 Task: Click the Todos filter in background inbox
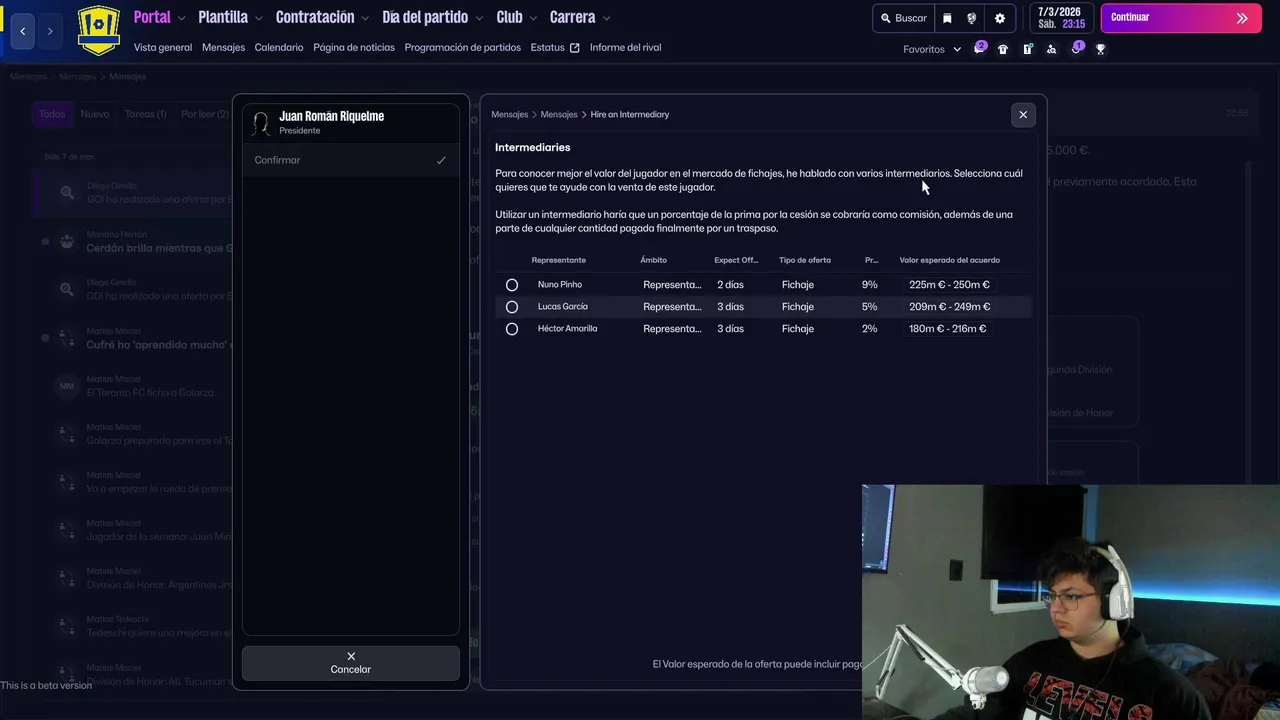point(52,114)
